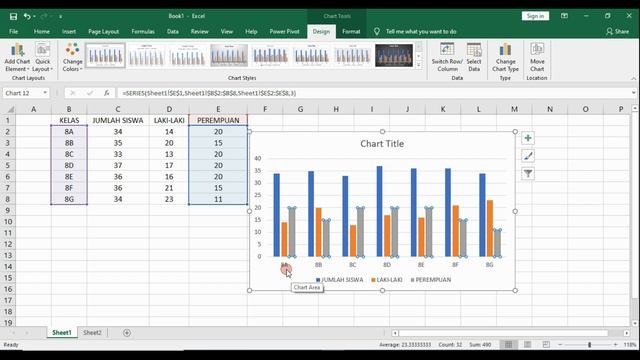Click the Select All corner triangle
This screenshot has height=360, width=640.
[x=11, y=109]
